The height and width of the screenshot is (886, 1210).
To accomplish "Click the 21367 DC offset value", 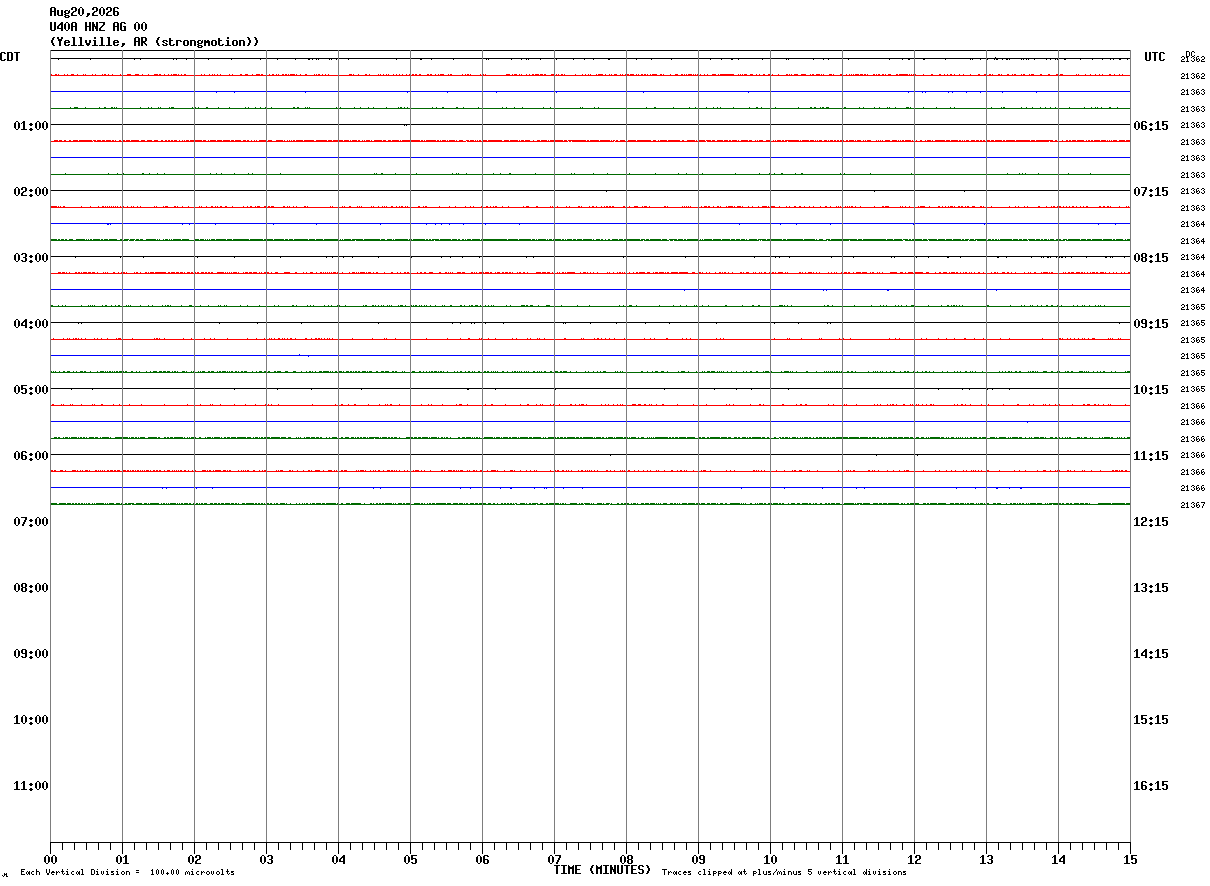I will coord(1192,505).
